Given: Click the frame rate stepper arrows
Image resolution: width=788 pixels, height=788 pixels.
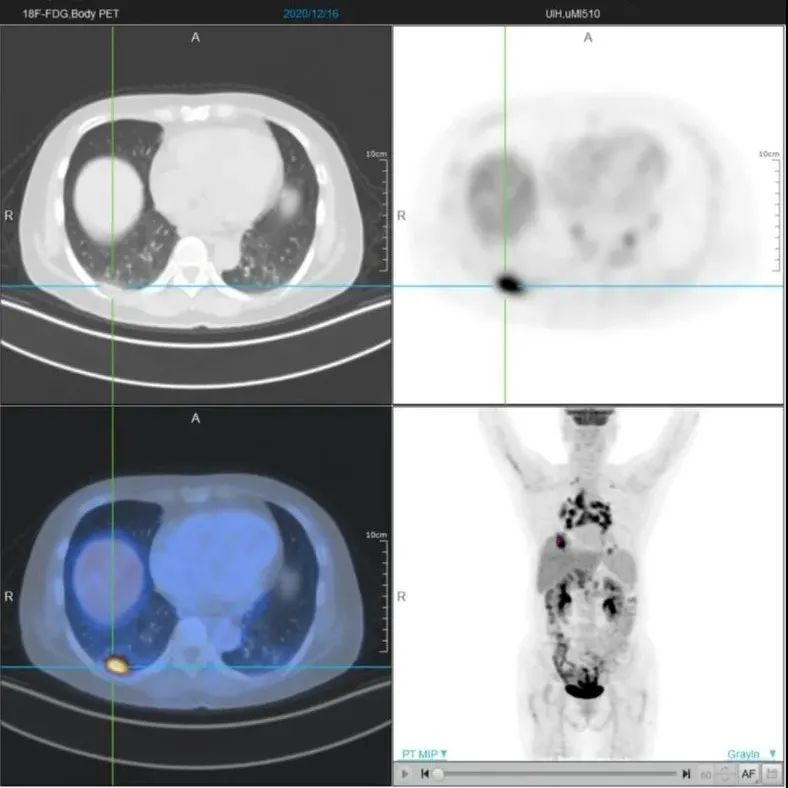Looking at the screenshot, I should 725,774.
